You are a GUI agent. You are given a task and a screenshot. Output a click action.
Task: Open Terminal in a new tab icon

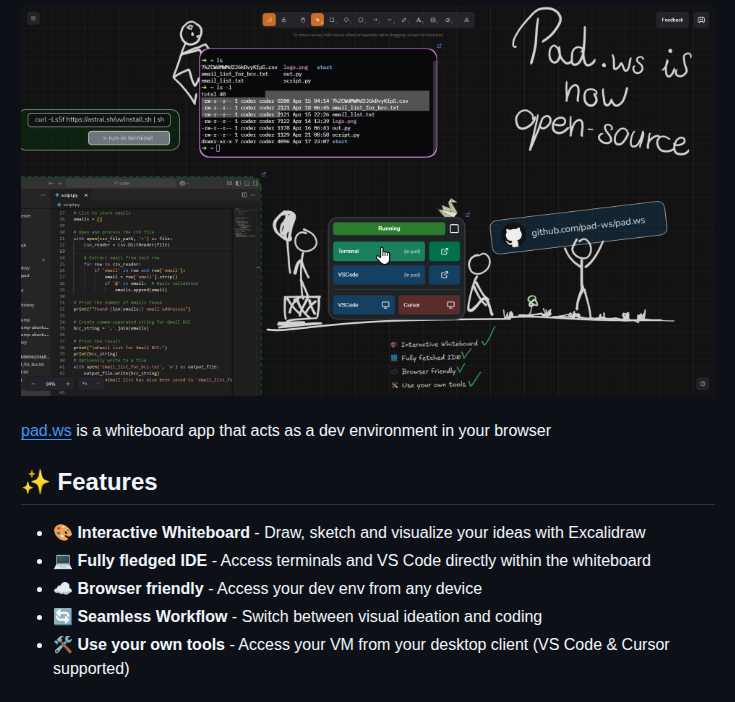pyautogui.click(x=444, y=251)
